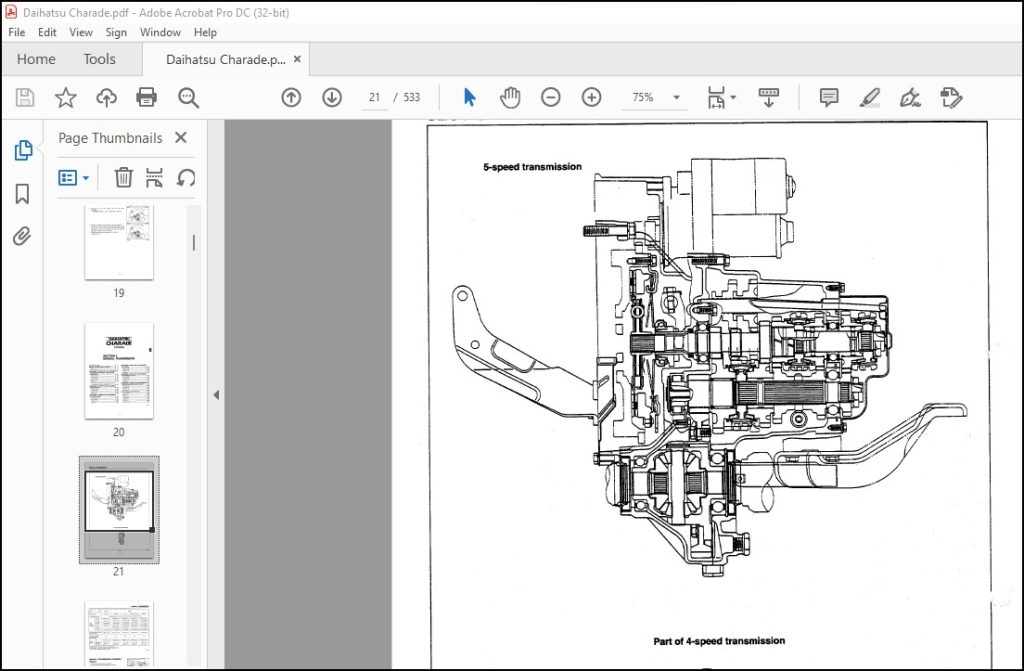Image resolution: width=1024 pixels, height=671 pixels.
Task: Click the scrolling mode read icon
Action: [769, 97]
